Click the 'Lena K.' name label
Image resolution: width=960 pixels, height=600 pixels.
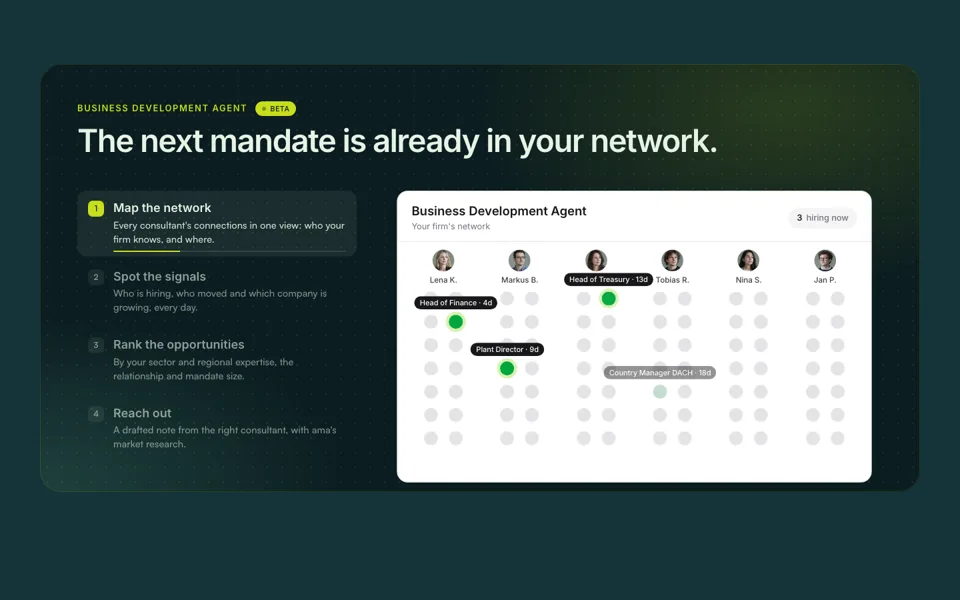point(443,280)
